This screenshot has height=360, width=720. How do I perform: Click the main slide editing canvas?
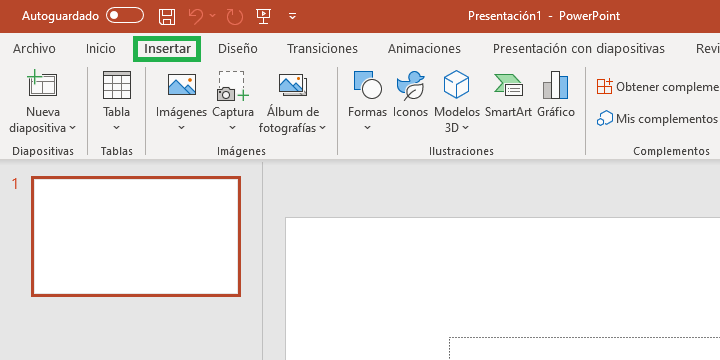(x=503, y=288)
